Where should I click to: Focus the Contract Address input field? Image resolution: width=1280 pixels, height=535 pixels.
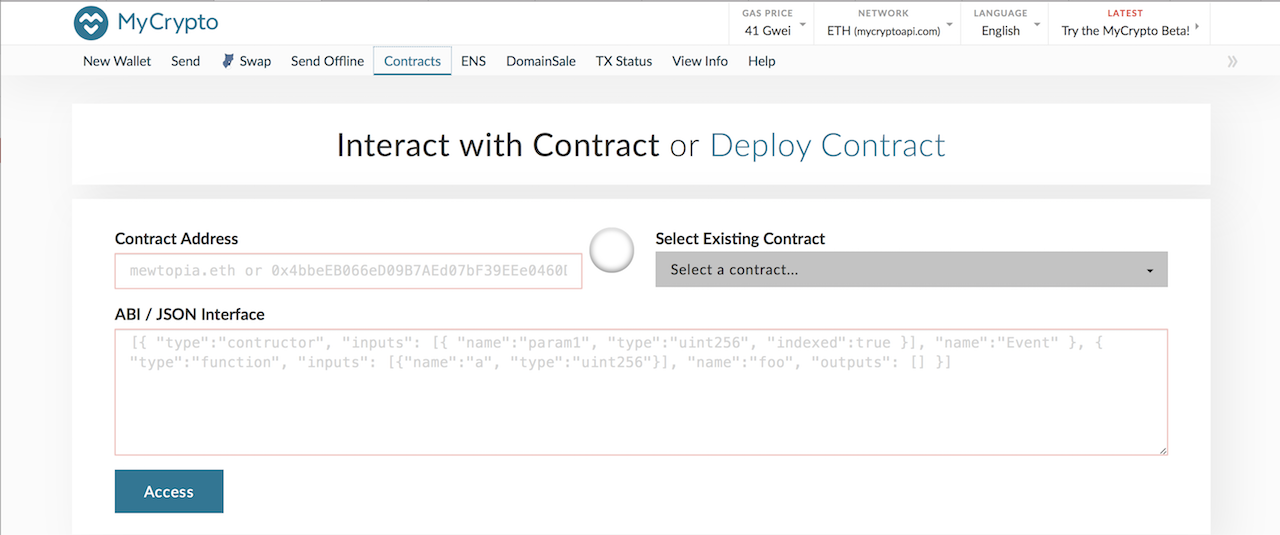coord(348,271)
